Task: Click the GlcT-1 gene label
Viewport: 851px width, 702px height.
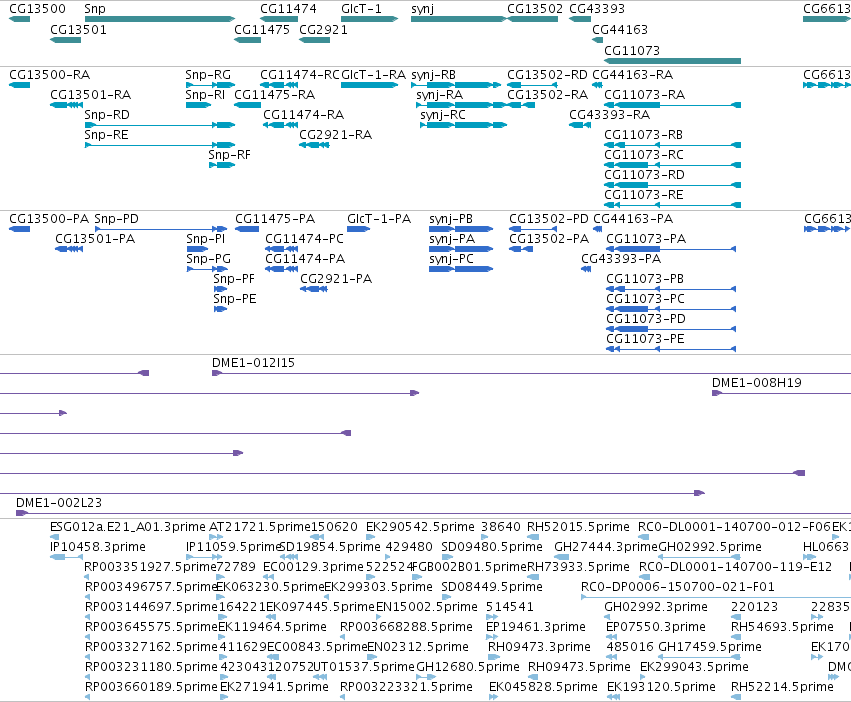Action: click(361, 9)
